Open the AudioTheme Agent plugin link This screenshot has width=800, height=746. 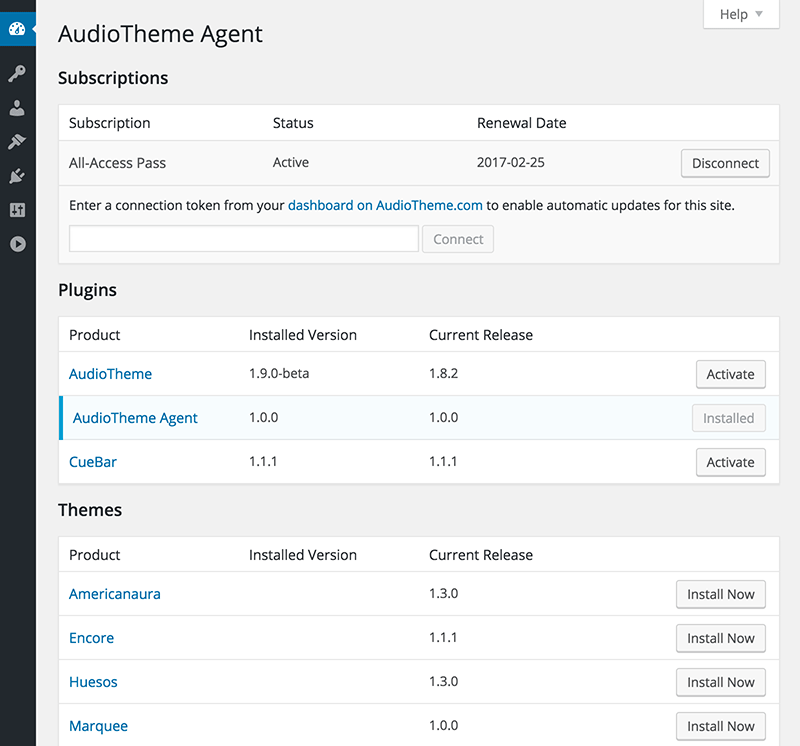point(135,418)
